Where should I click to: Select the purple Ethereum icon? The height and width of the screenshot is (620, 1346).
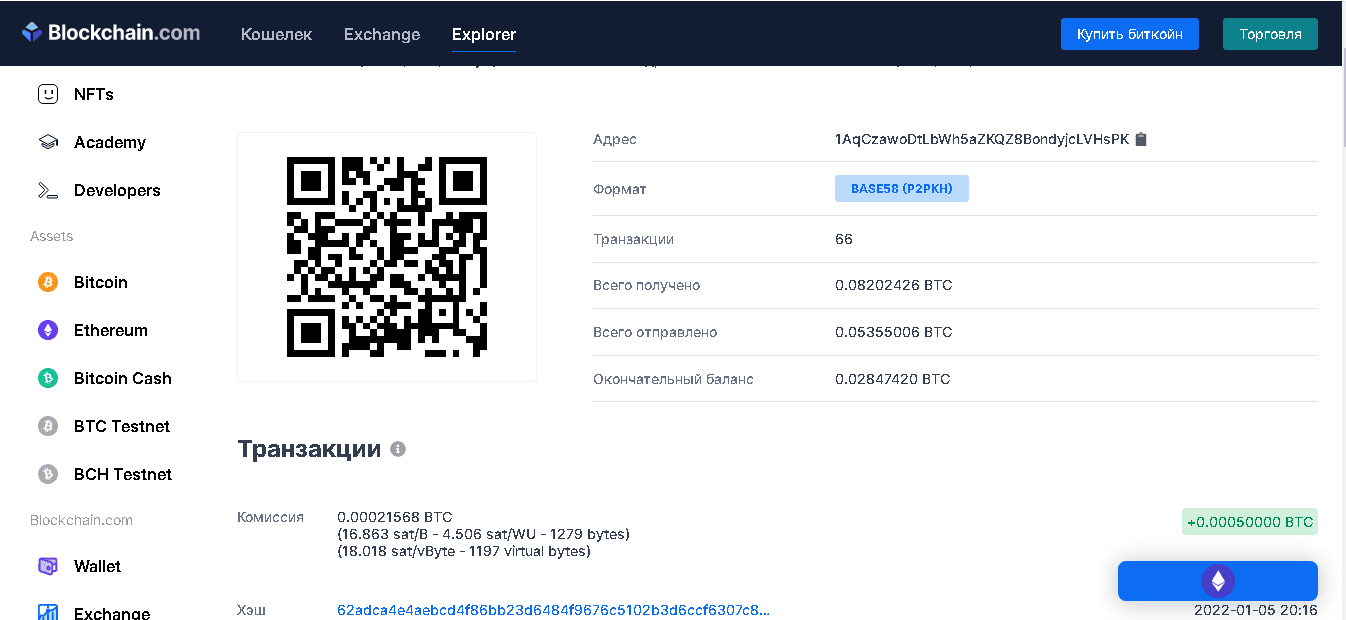(x=48, y=330)
